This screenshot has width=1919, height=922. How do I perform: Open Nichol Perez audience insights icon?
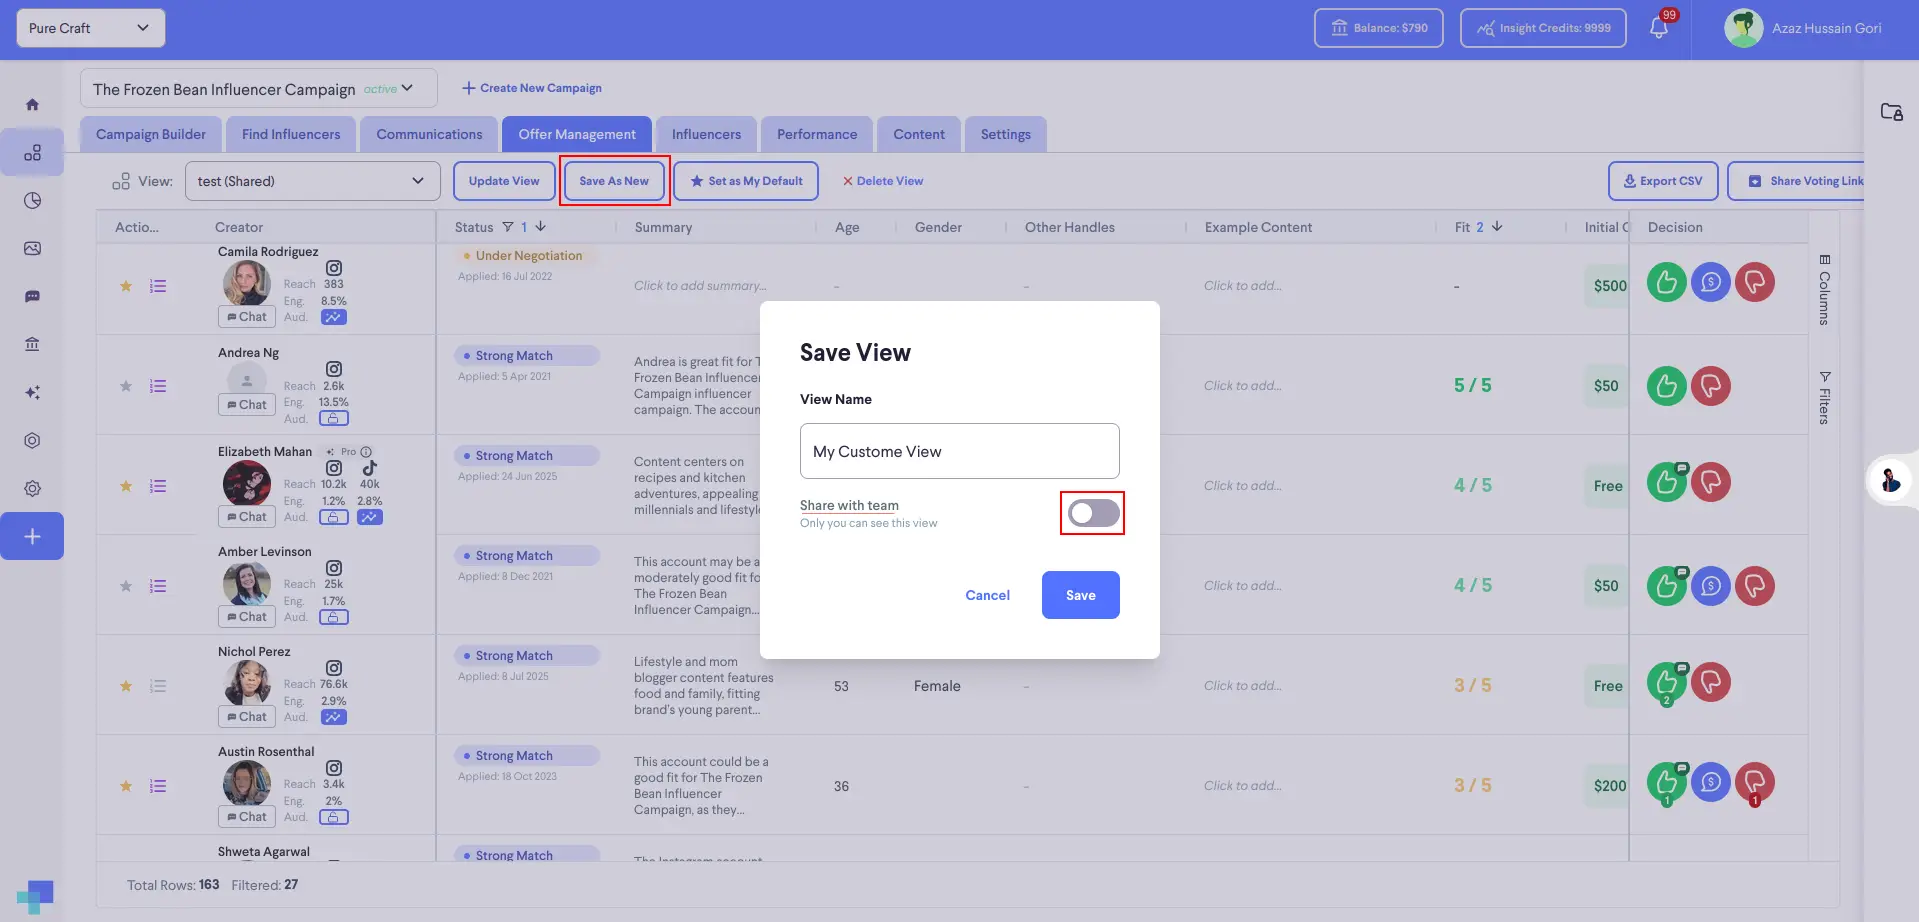click(334, 717)
